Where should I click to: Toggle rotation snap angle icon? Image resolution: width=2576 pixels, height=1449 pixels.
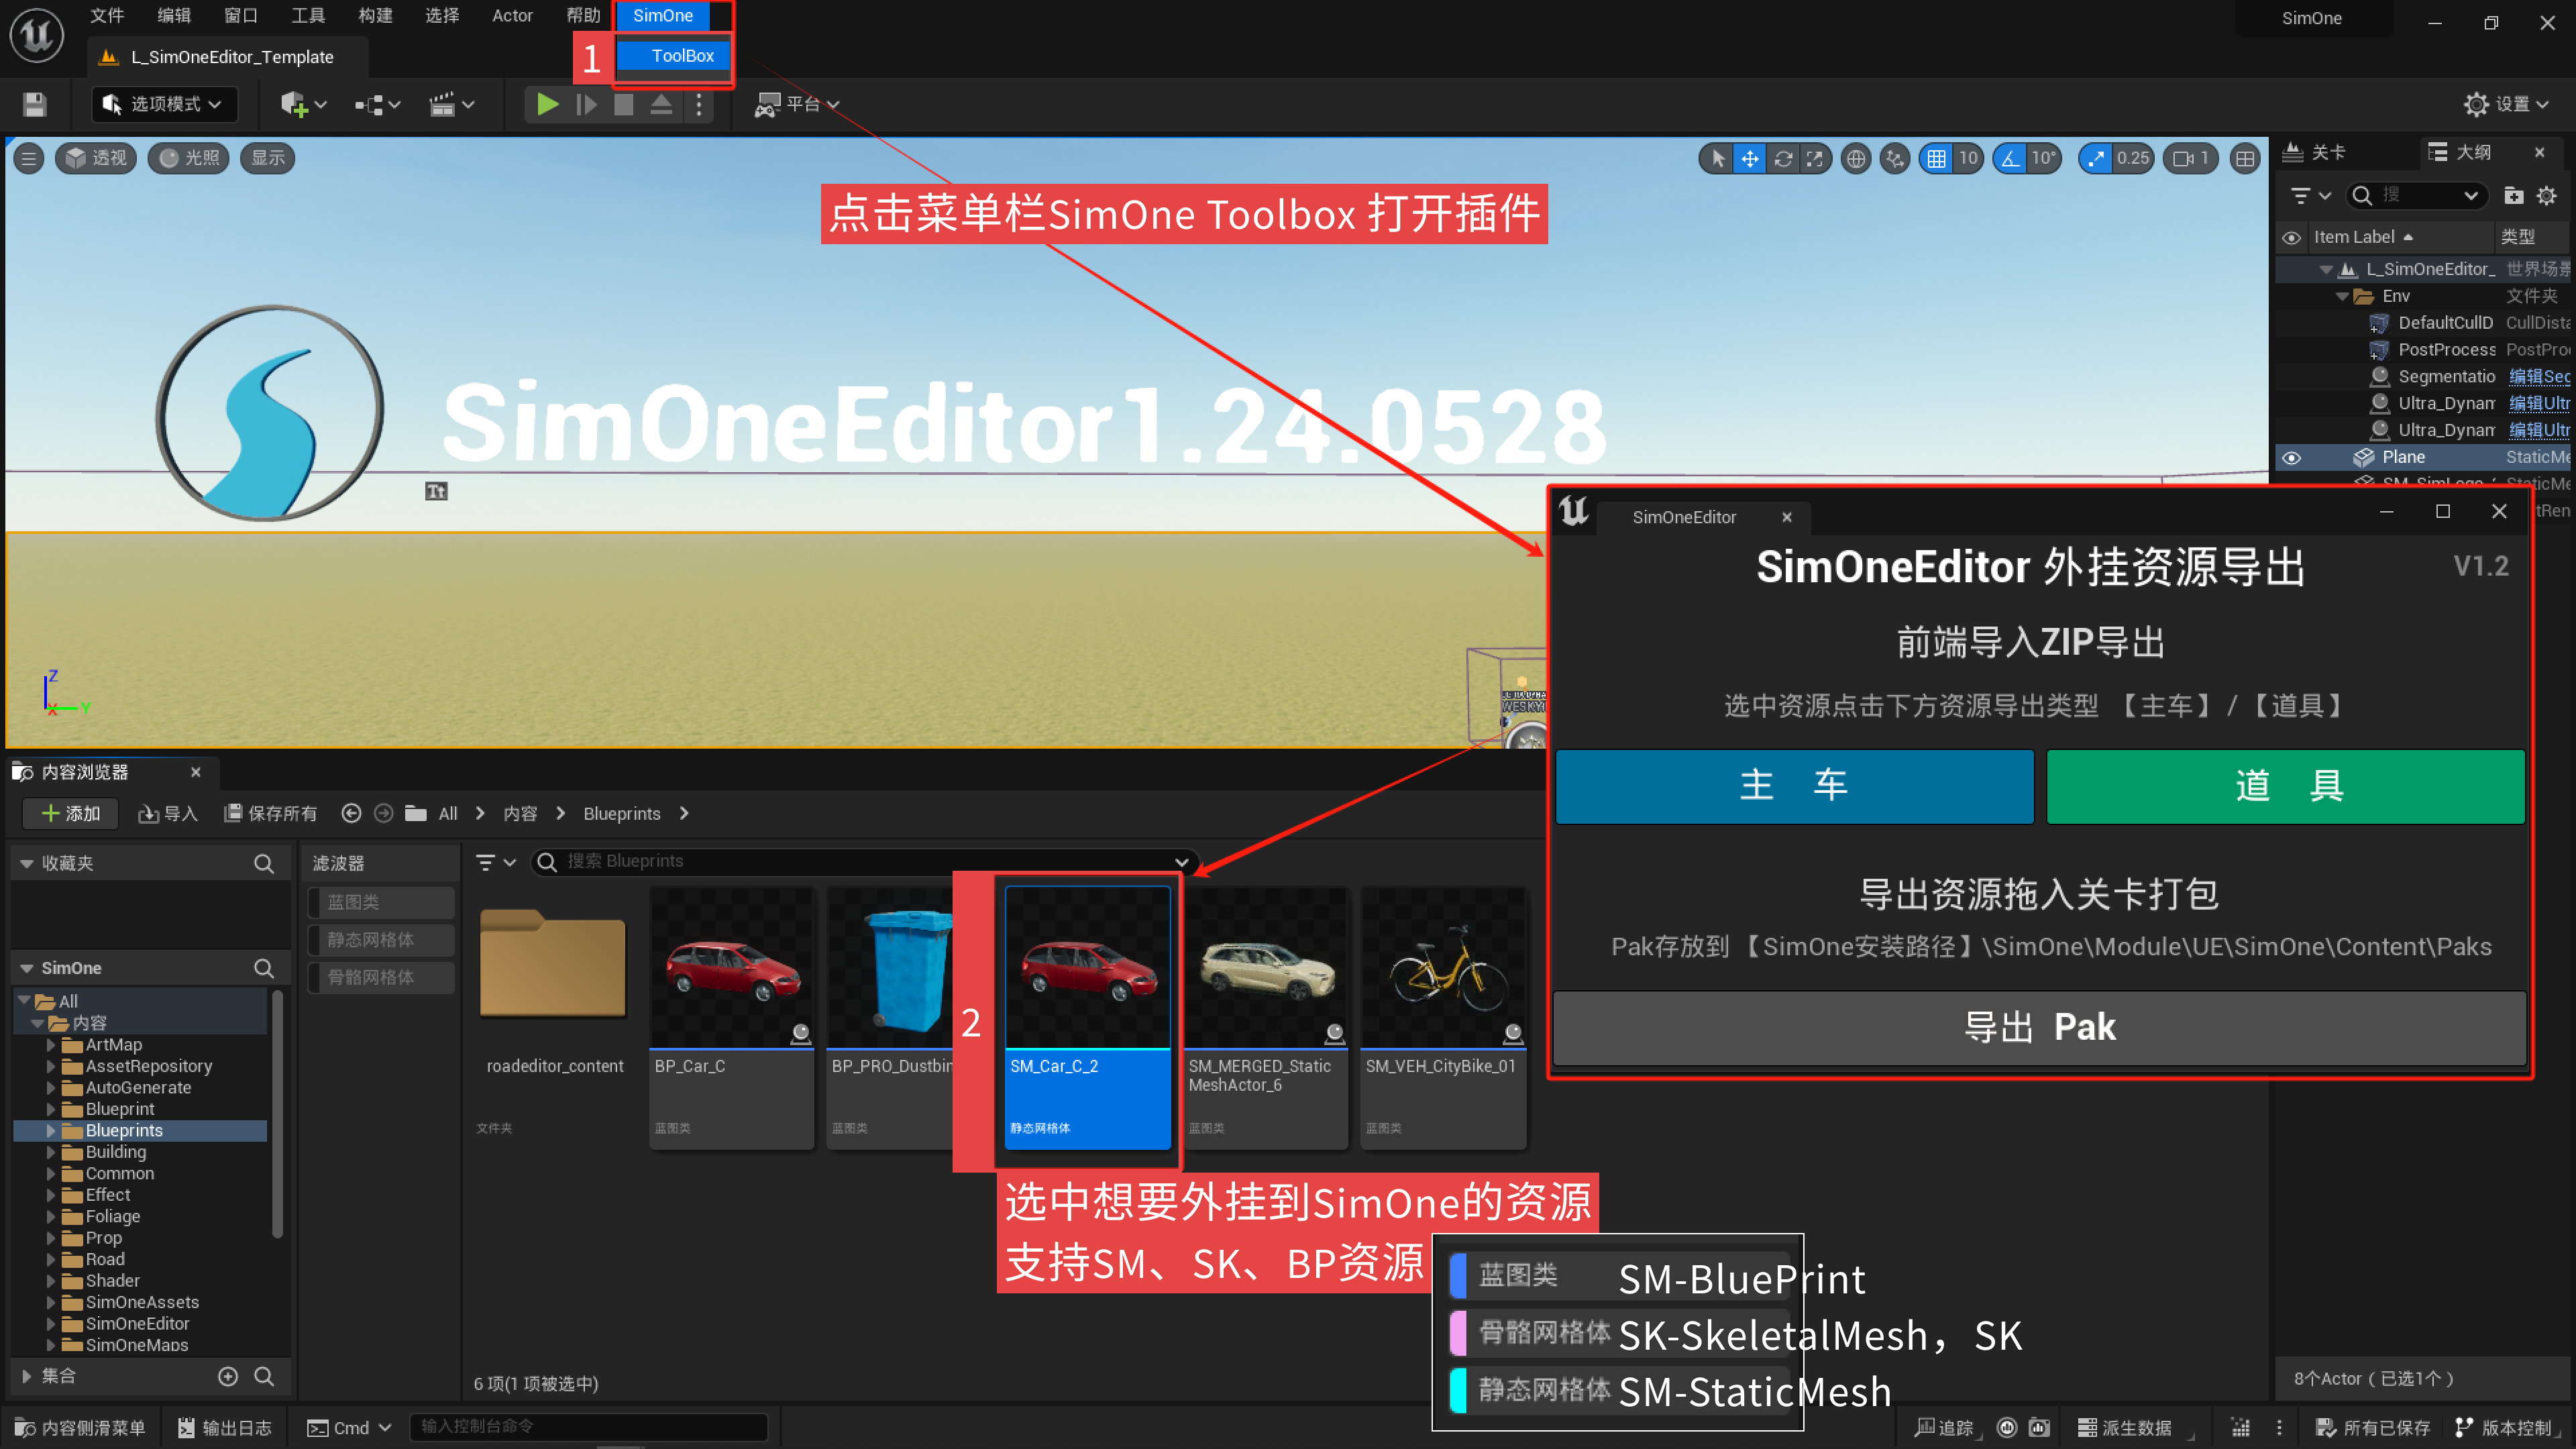2010,158
